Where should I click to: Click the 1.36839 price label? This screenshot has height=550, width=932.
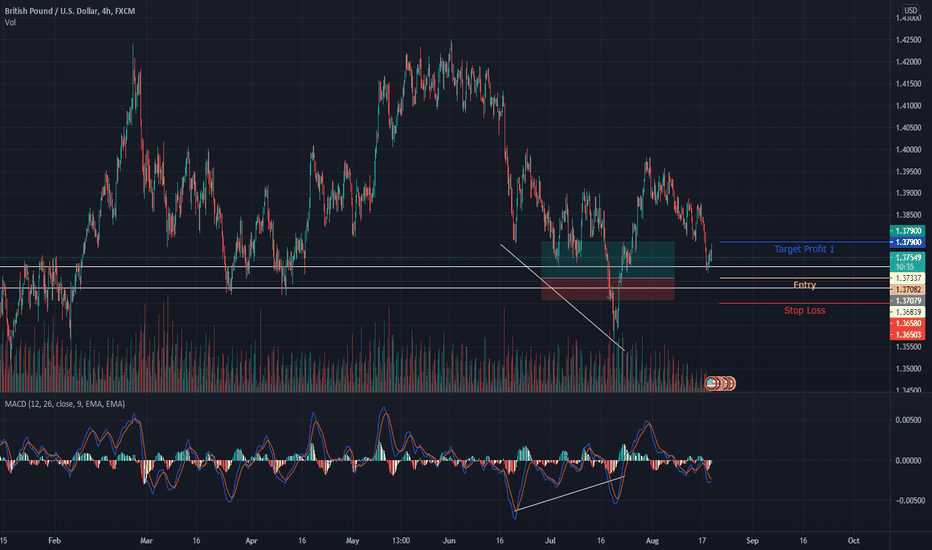tap(908, 312)
